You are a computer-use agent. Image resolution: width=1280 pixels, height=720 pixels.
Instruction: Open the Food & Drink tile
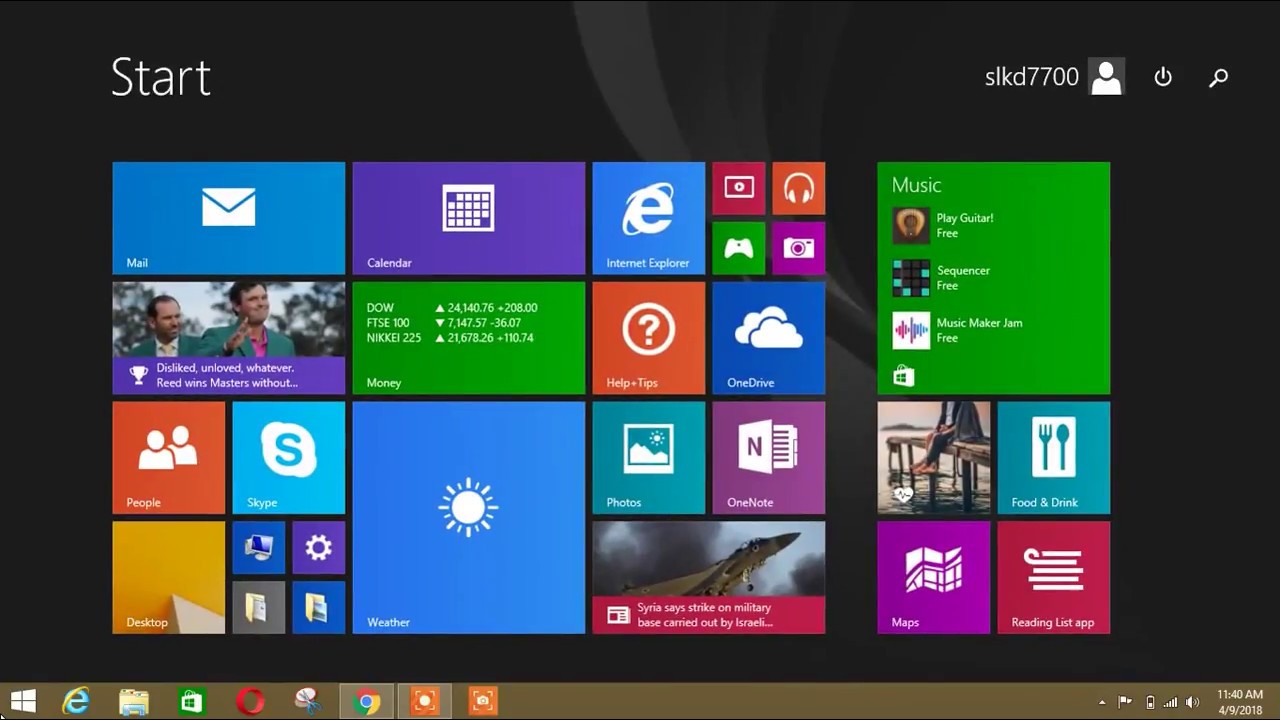point(1053,458)
